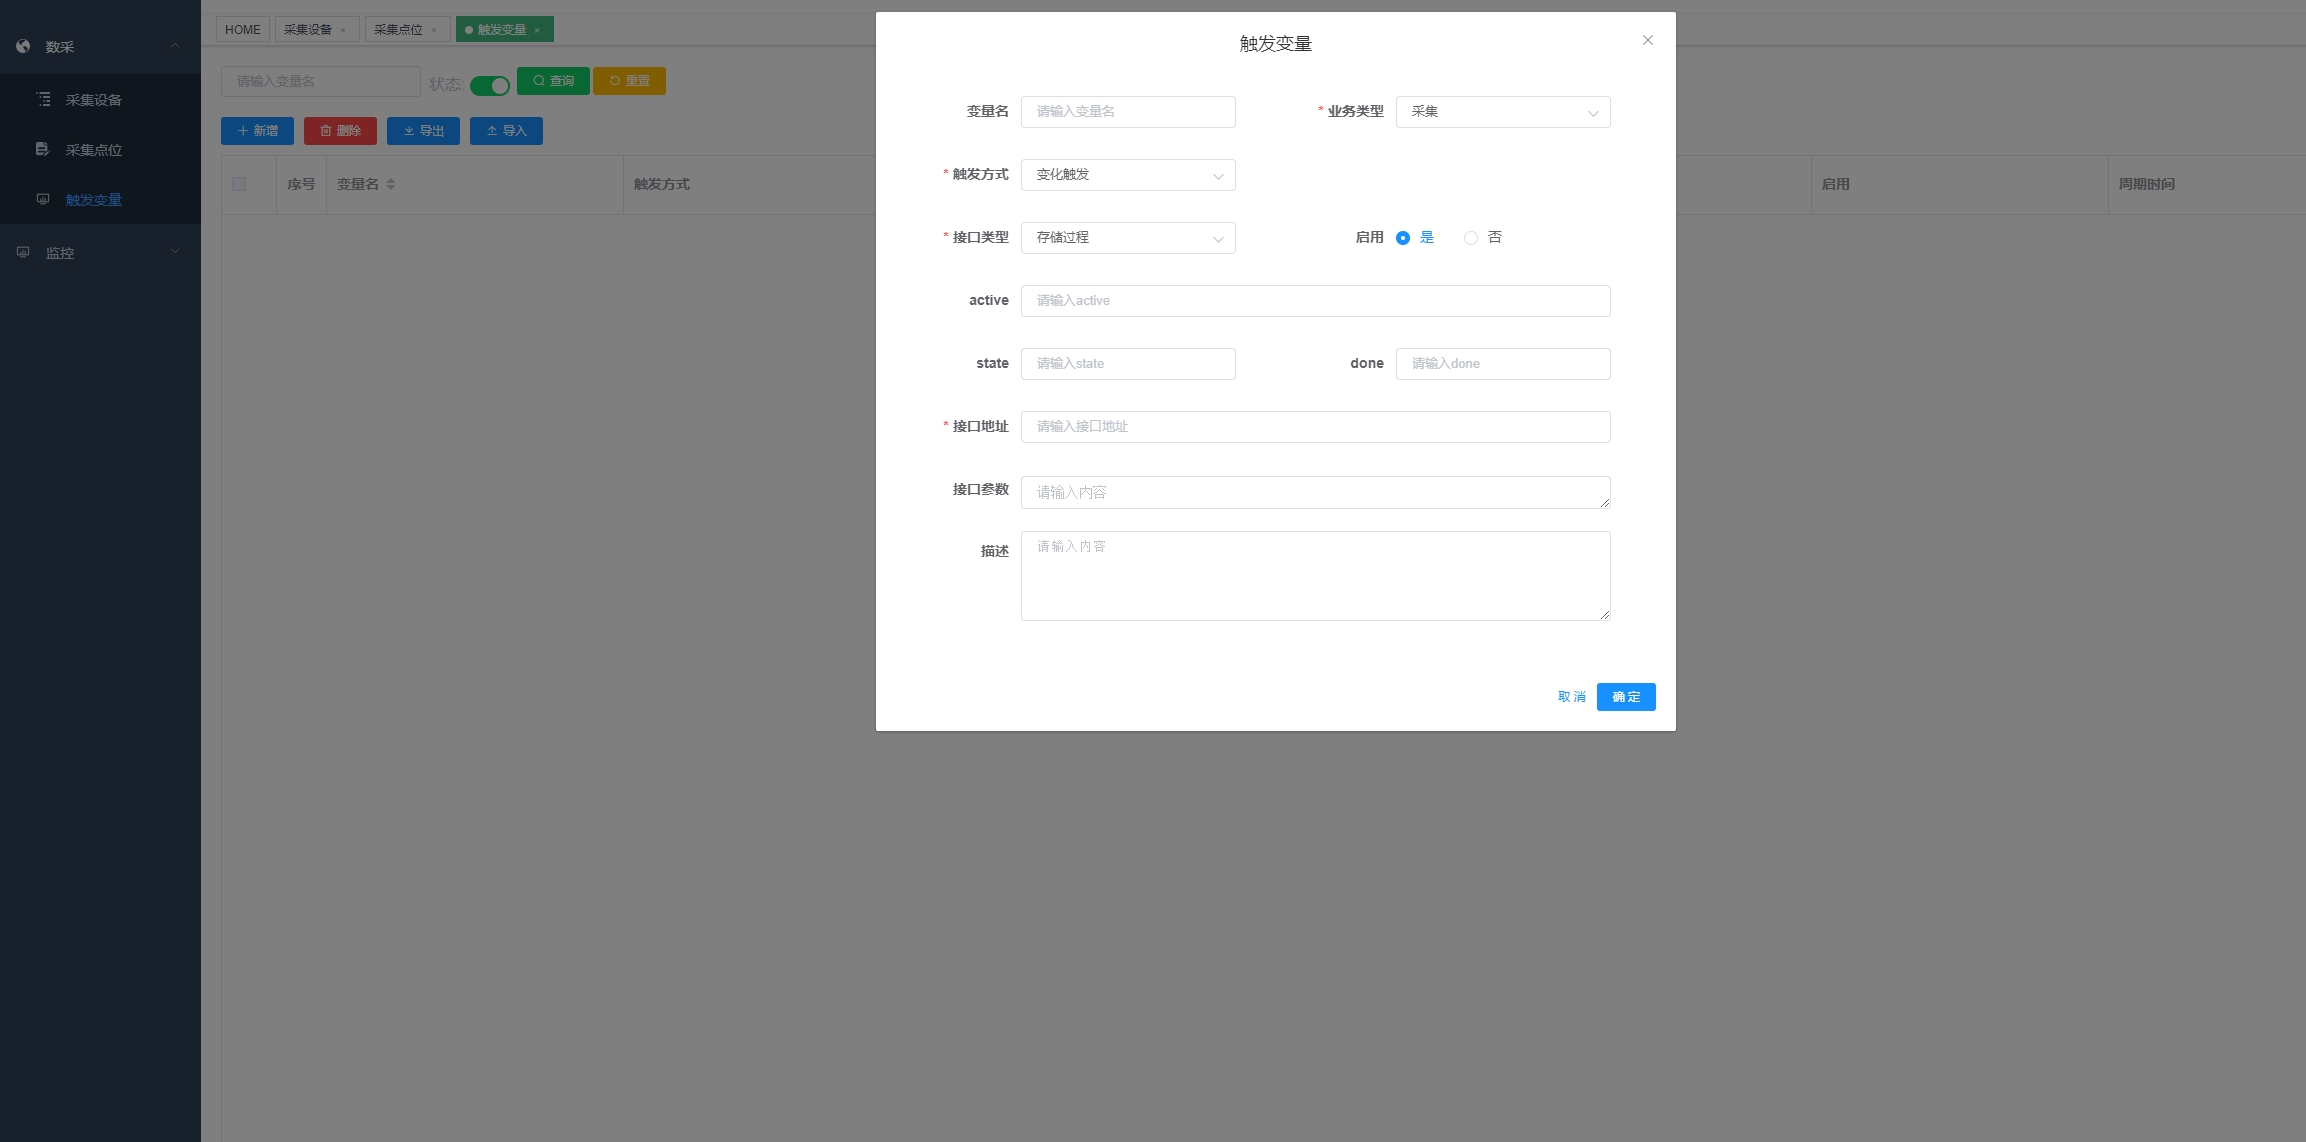2306x1142 pixels.
Task: Close the 触发变量 tab
Action: pyautogui.click(x=537, y=30)
